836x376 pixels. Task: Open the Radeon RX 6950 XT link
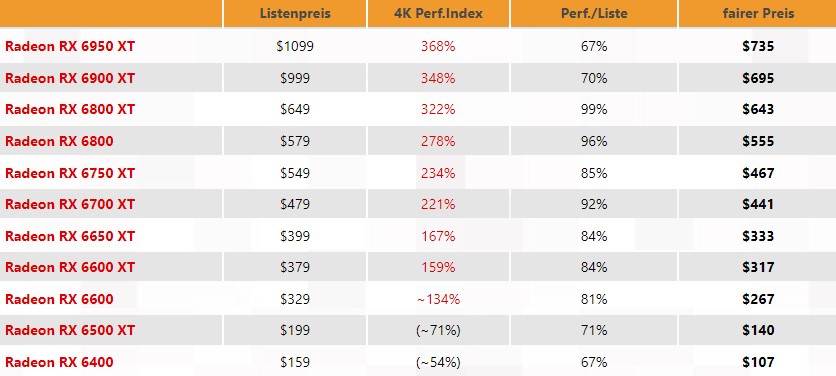click(70, 46)
